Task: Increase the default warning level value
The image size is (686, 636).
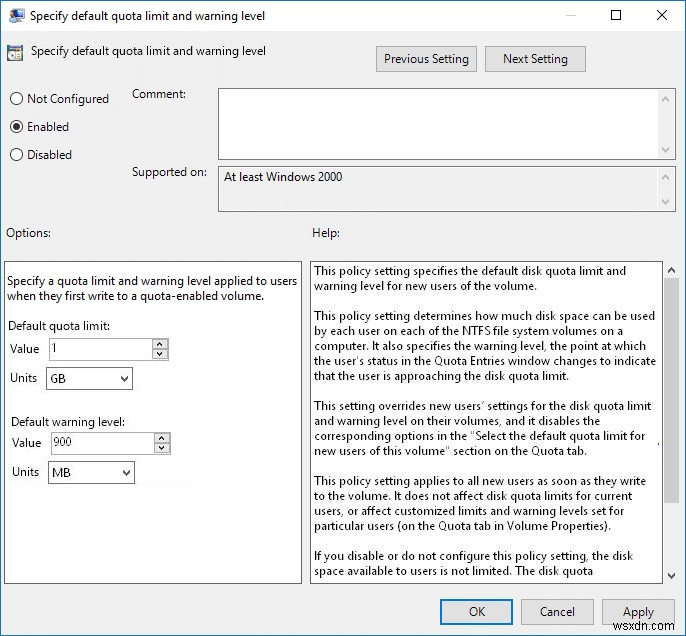Action: 162,438
